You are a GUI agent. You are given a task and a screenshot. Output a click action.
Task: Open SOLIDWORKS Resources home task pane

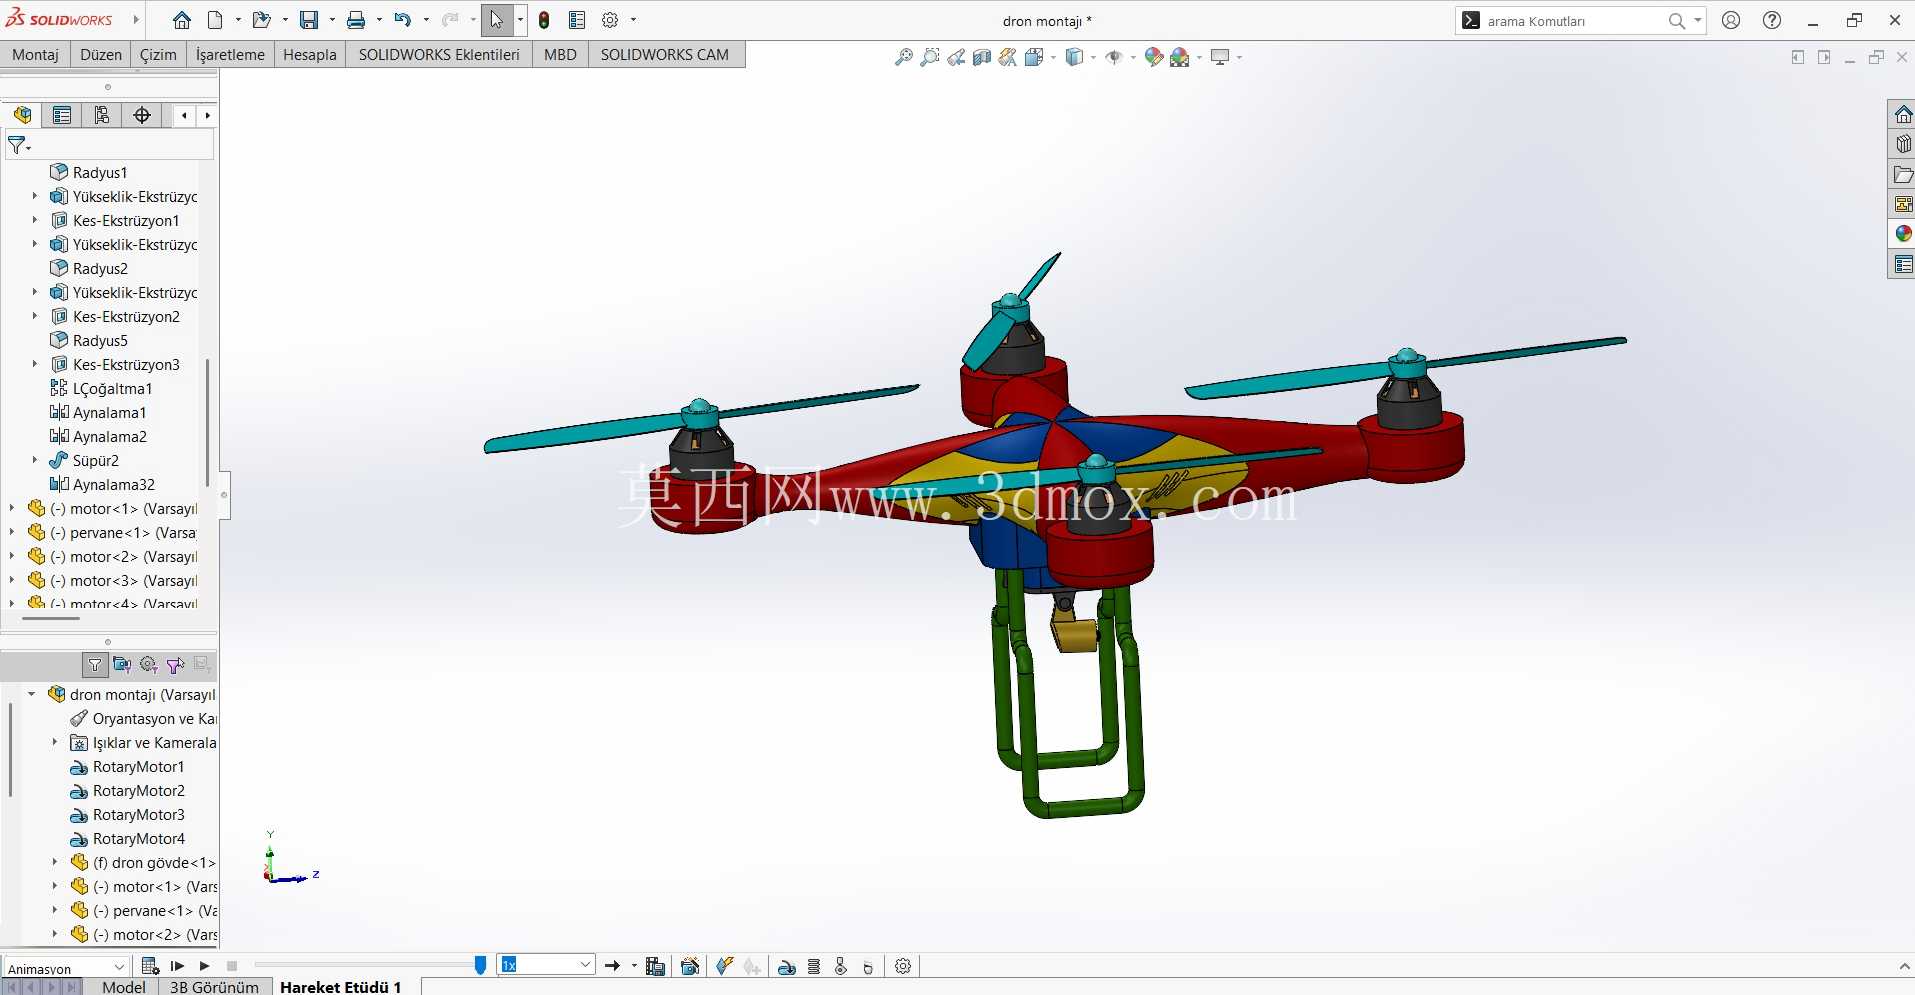coord(1902,115)
